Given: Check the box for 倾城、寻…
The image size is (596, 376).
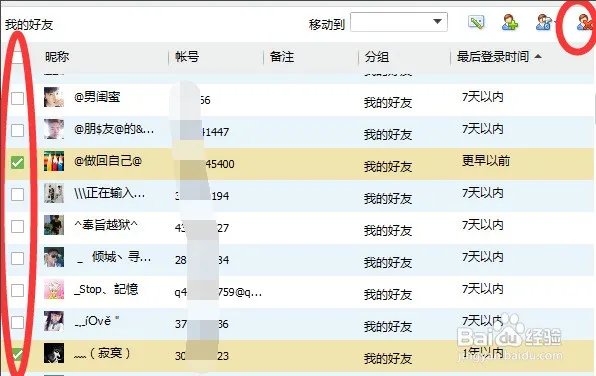Looking at the screenshot, I should 17,259.
